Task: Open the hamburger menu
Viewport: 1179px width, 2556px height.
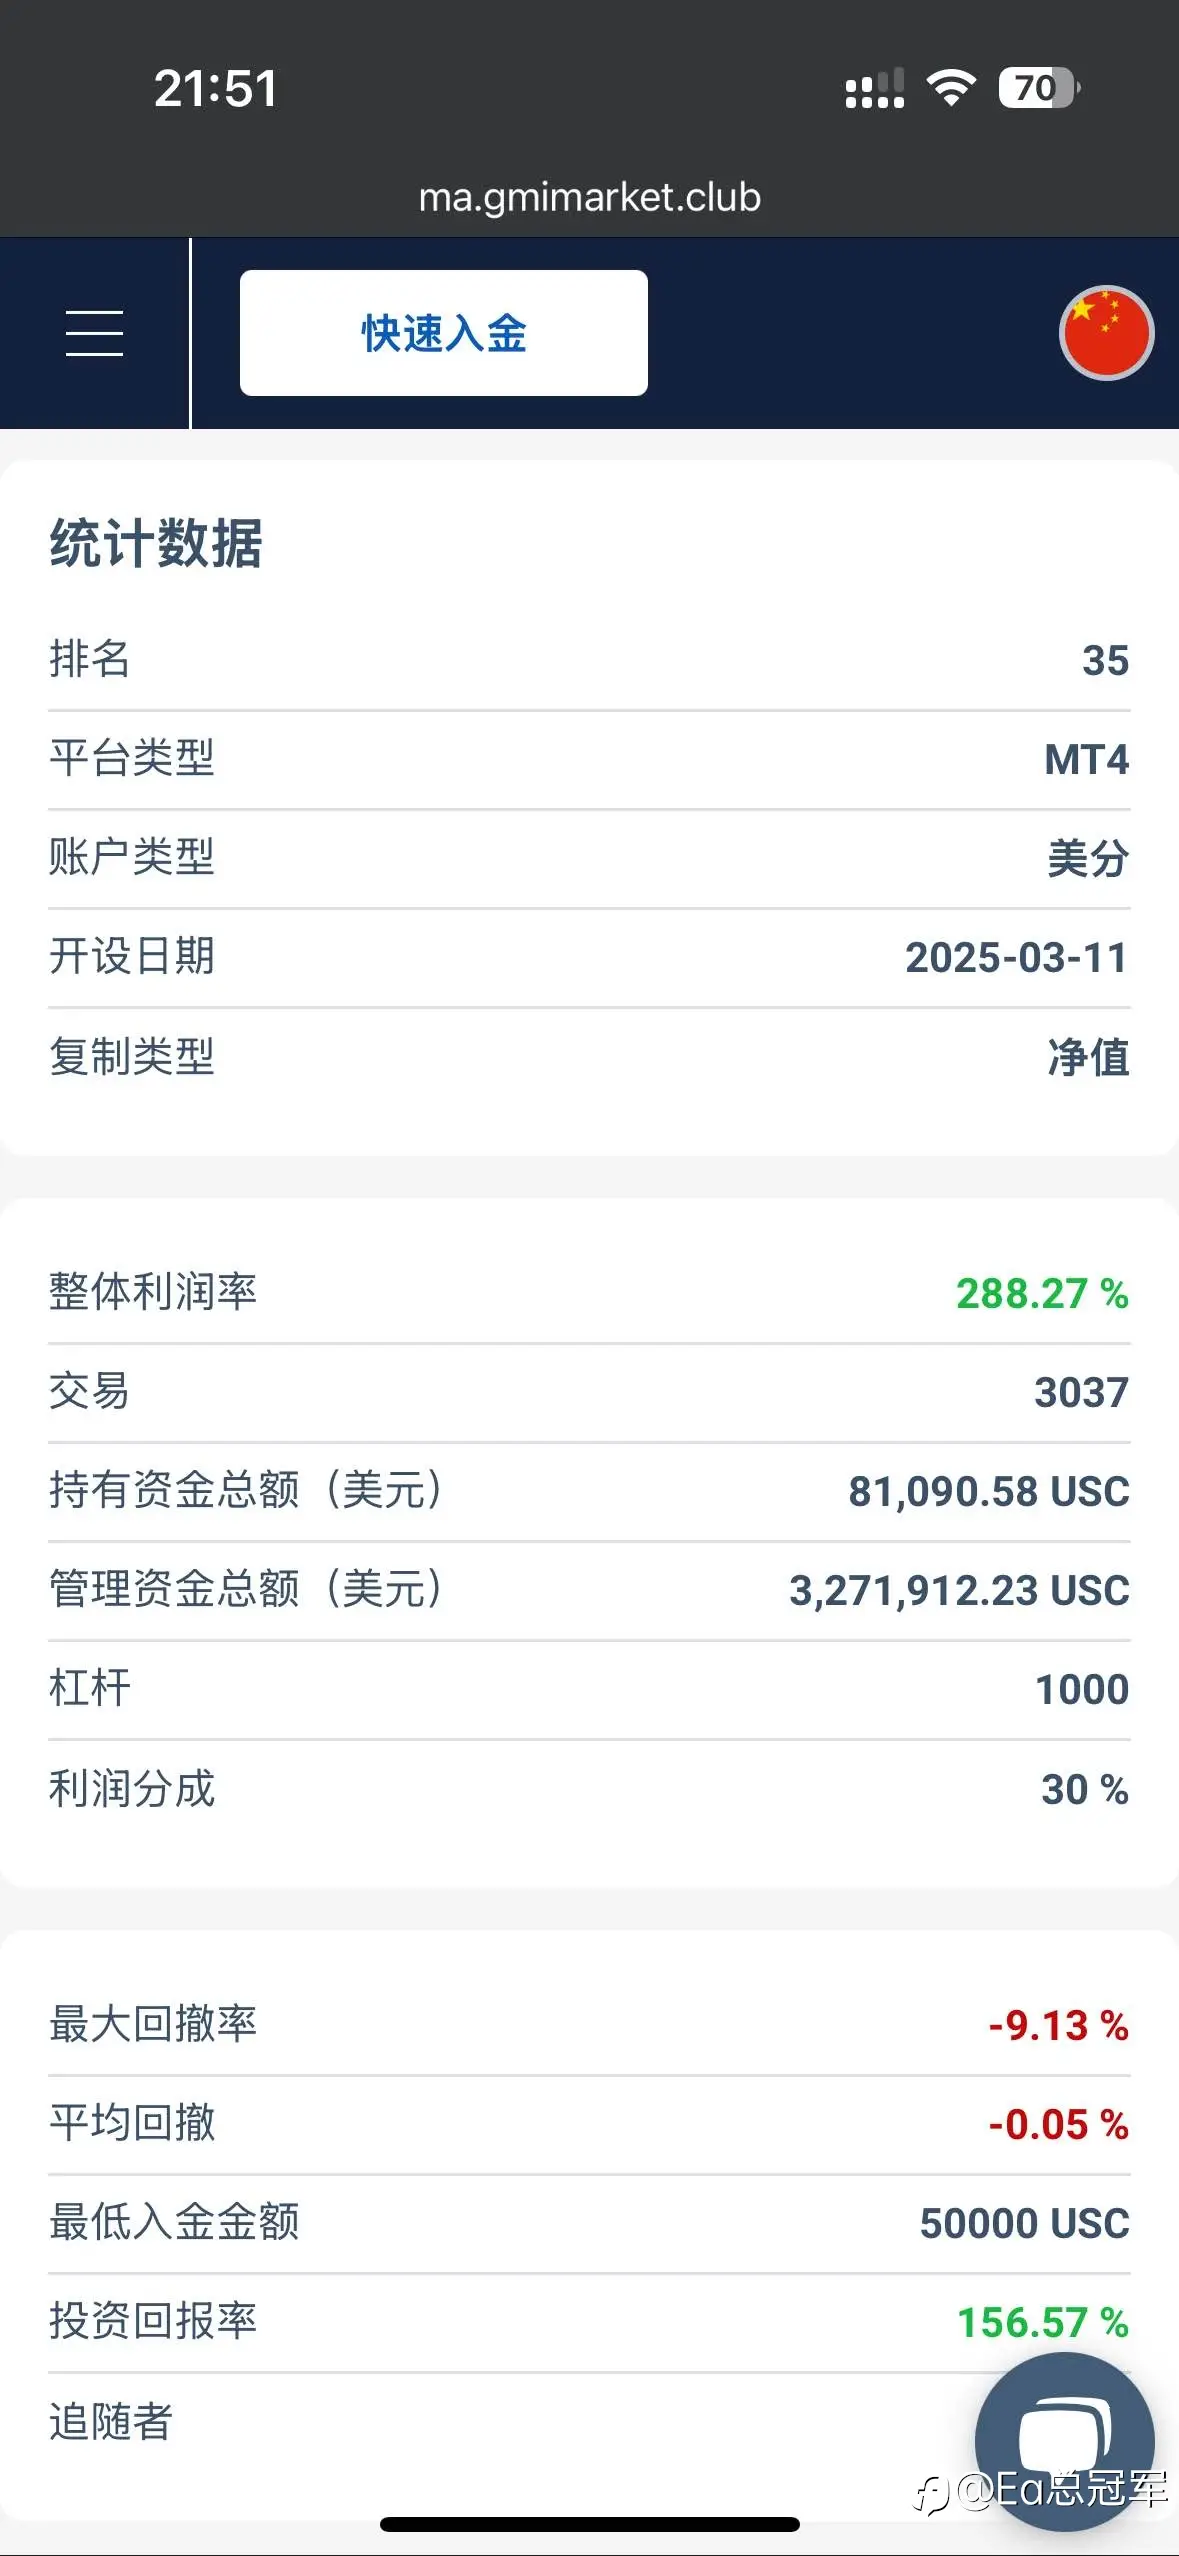Action: (x=94, y=333)
